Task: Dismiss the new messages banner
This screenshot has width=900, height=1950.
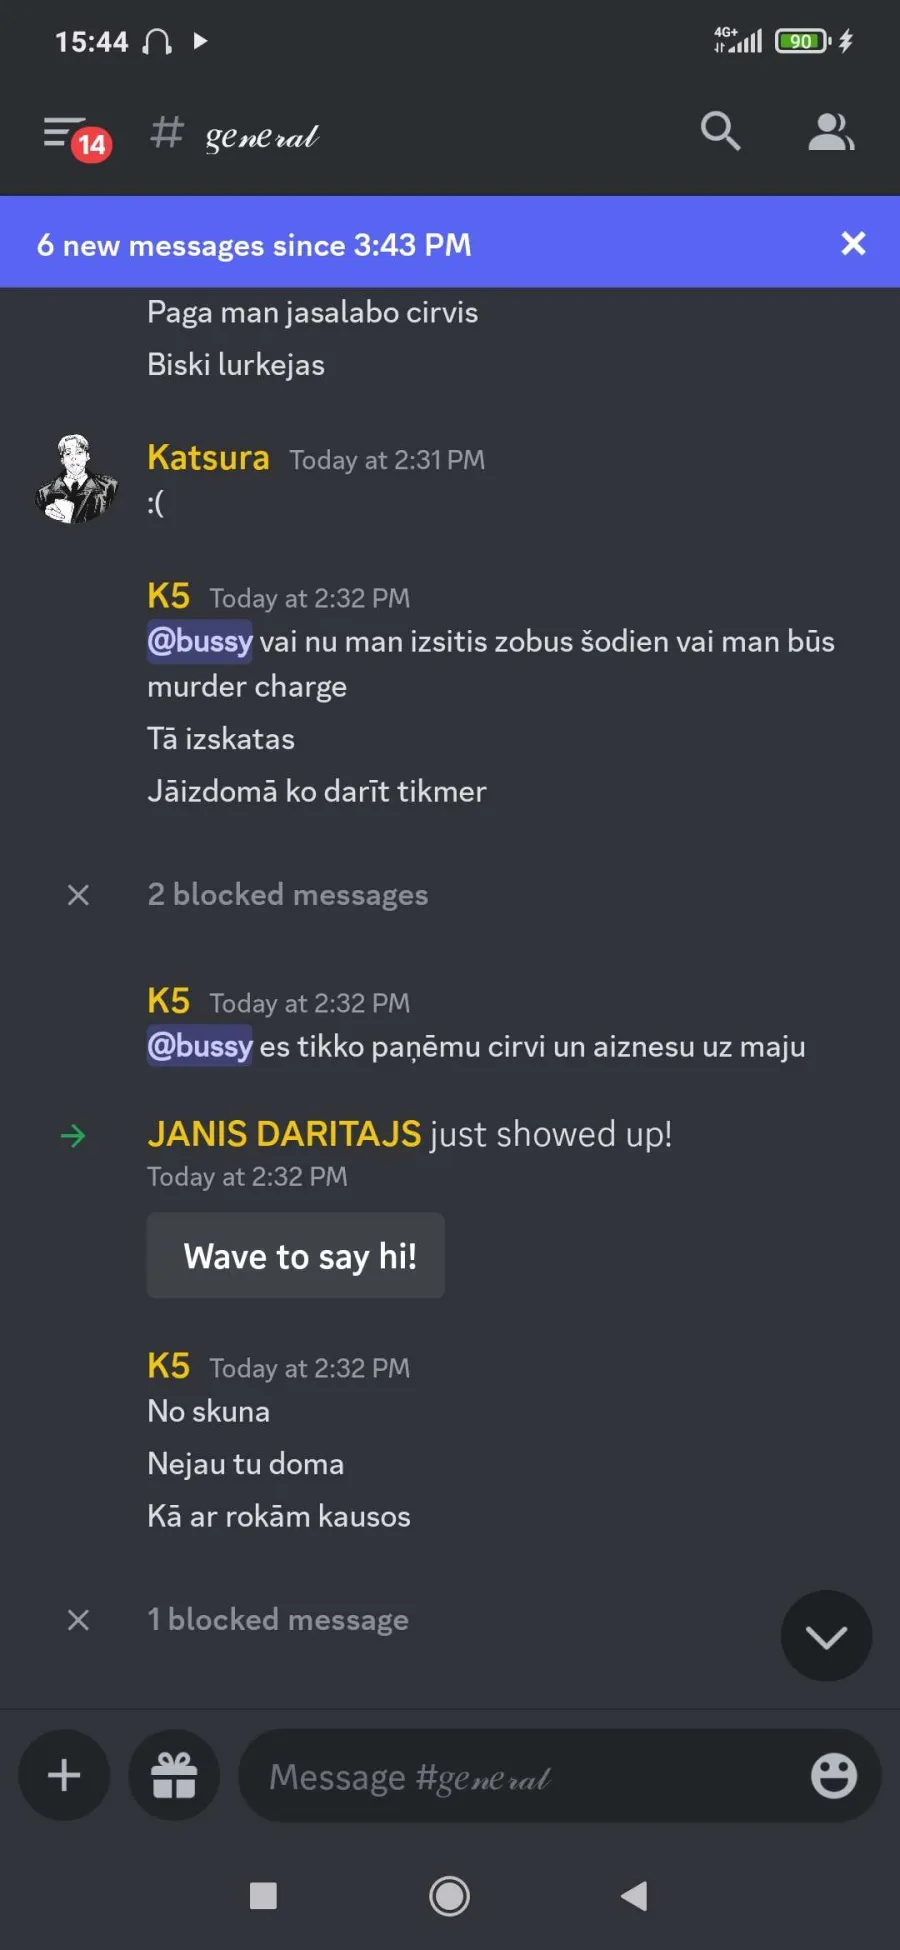Action: click(853, 243)
